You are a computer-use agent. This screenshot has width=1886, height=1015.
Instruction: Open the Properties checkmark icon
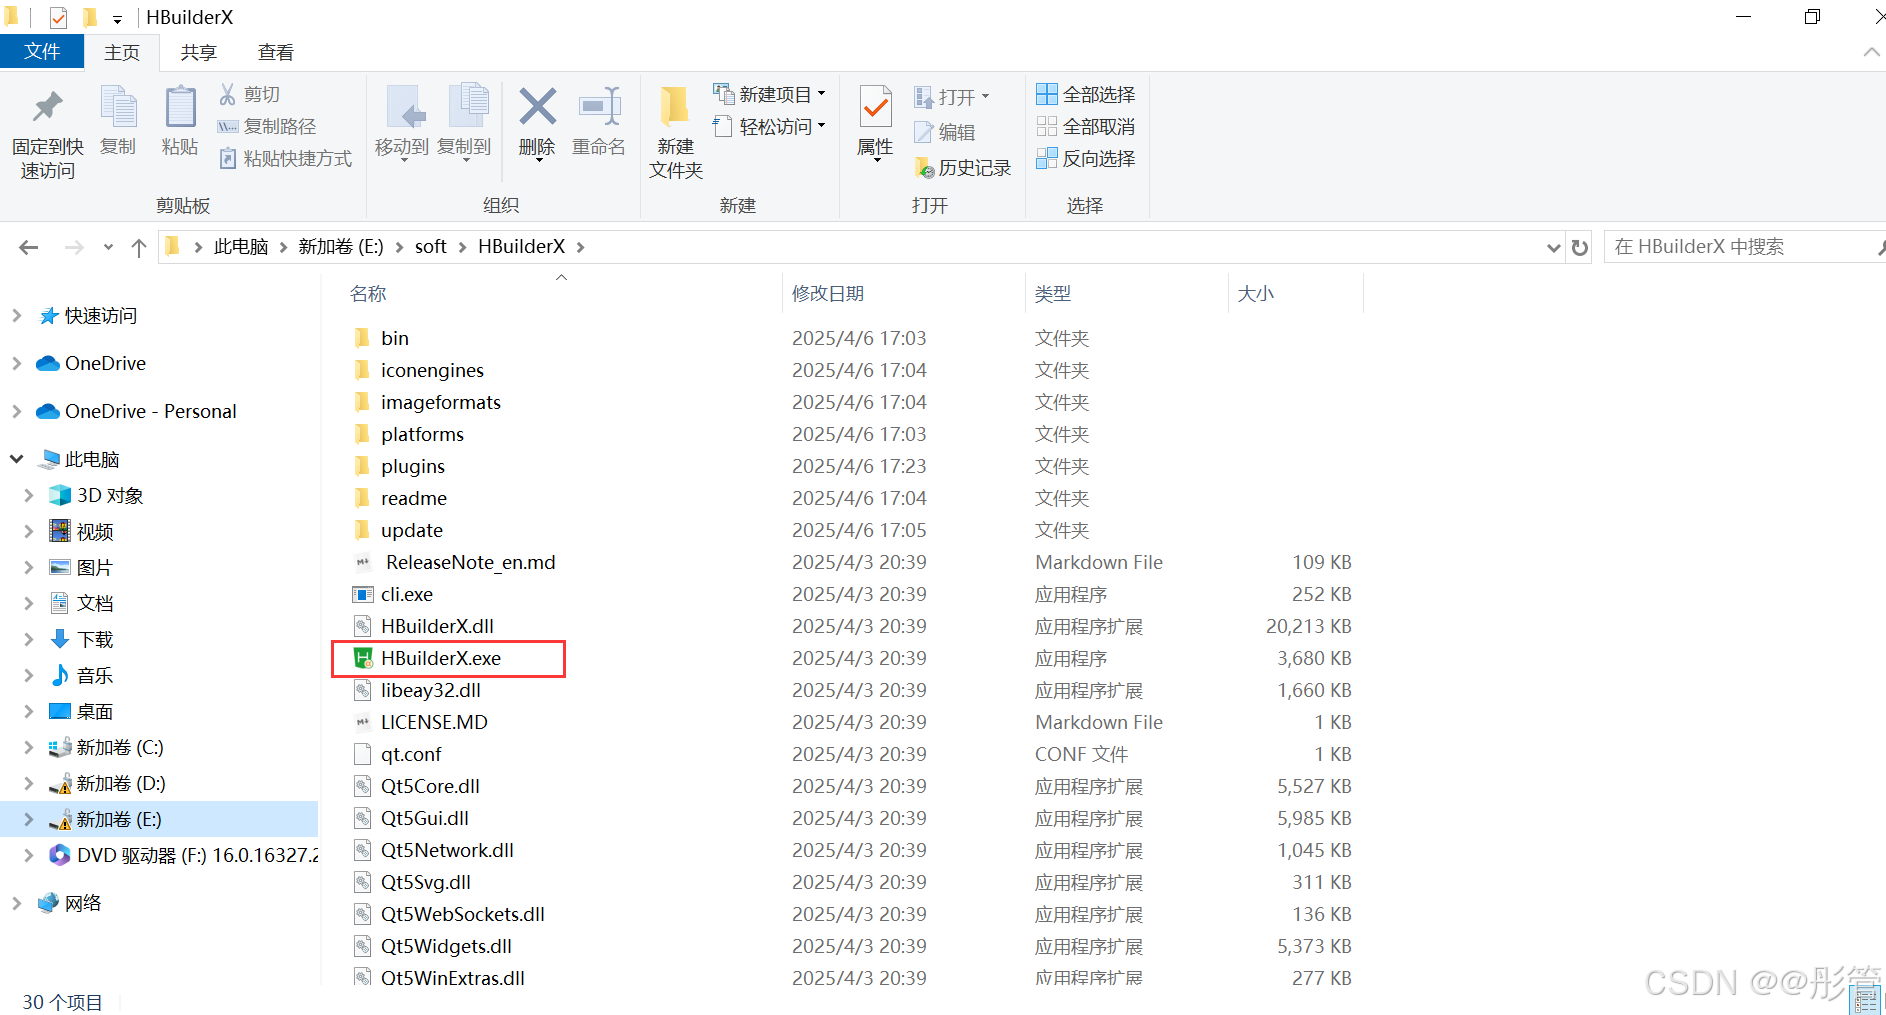(x=875, y=122)
